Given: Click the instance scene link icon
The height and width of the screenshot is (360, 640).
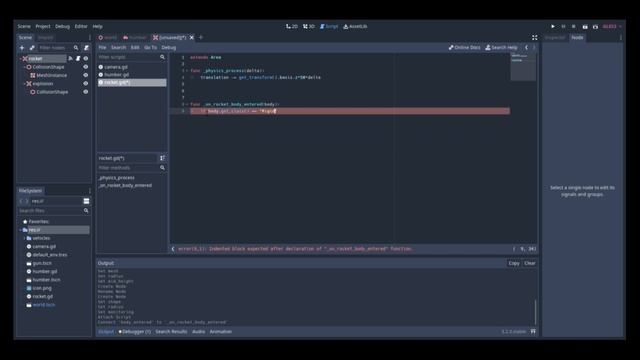Looking at the screenshot, I should point(32,48).
